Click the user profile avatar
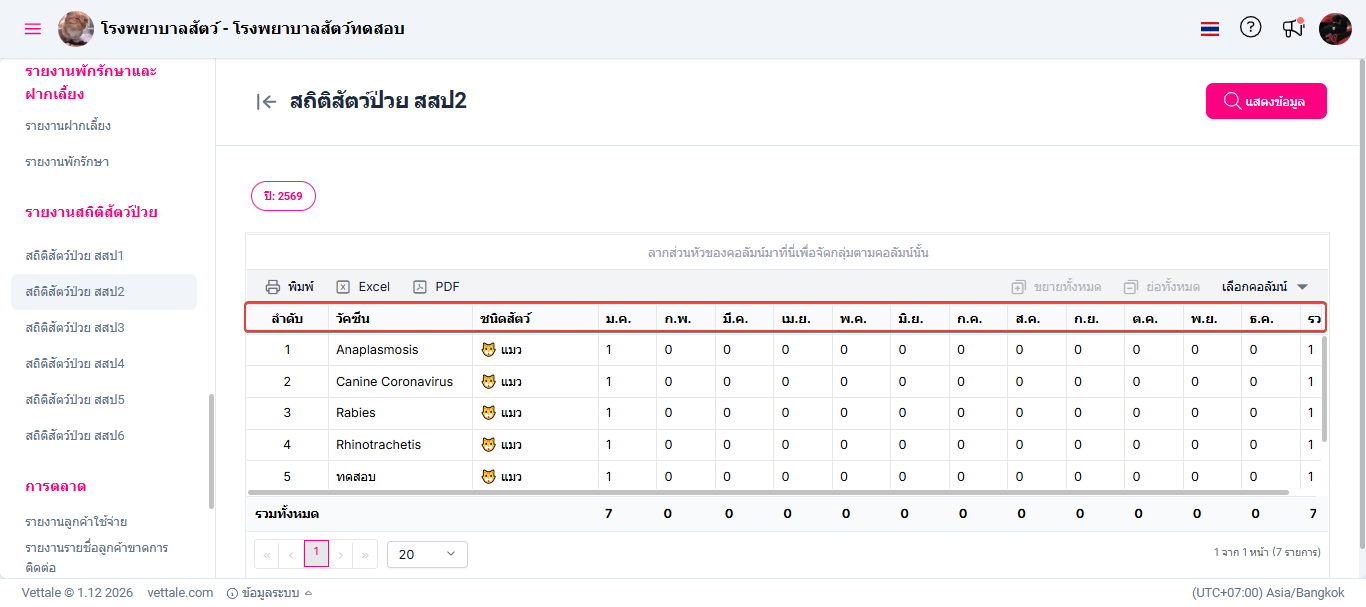This screenshot has width=1366, height=607. click(x=1335, y=29)
